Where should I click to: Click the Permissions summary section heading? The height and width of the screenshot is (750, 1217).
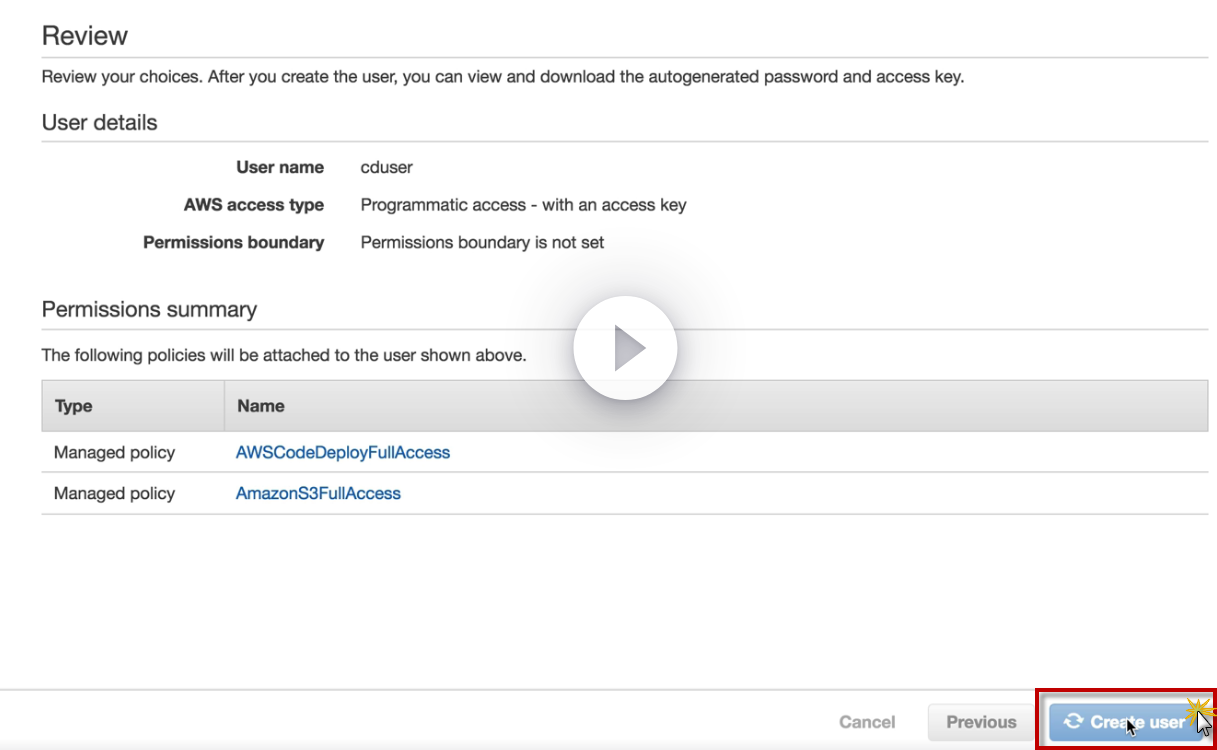tap(149, 310)
